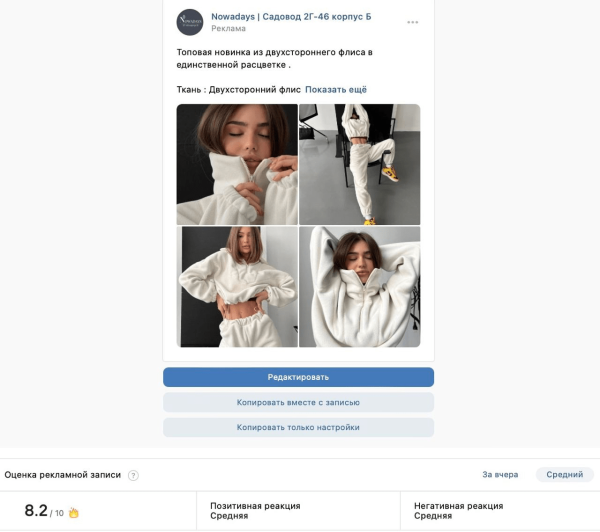Open the photo with yellow sneakers
The height and width of the screenshot is (532, 600).
click(360, 164)
